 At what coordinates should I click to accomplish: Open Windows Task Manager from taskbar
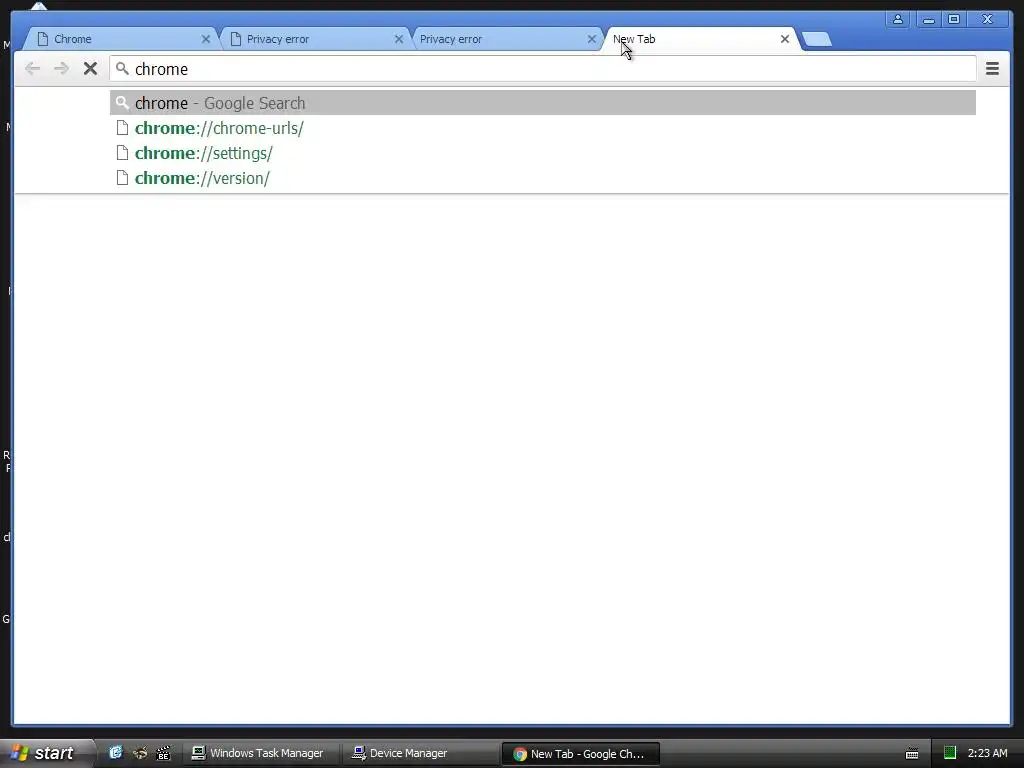tap(259, 754)
